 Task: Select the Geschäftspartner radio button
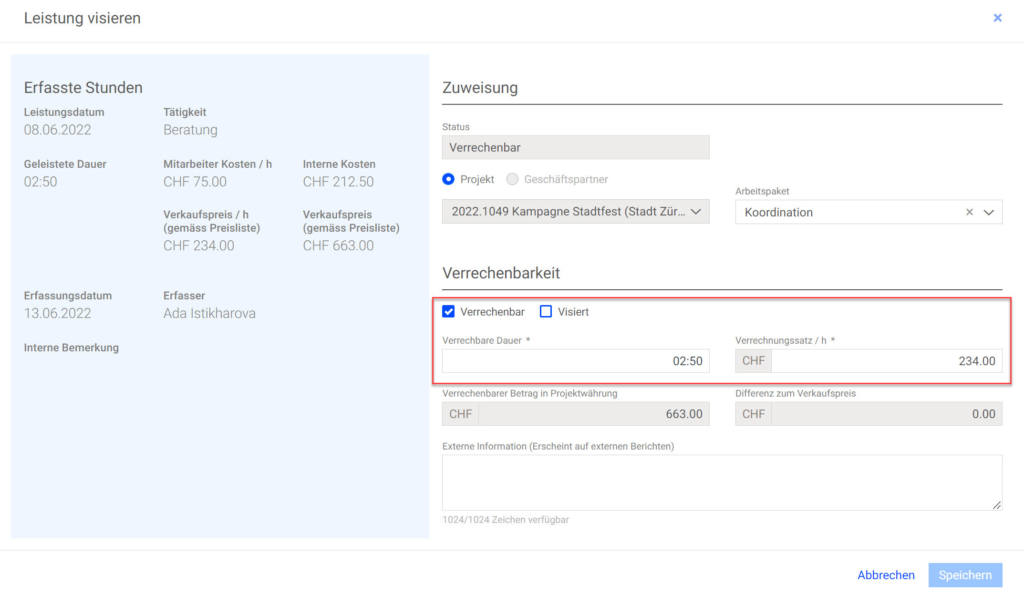pyautogui.click(x=513, y=179)
